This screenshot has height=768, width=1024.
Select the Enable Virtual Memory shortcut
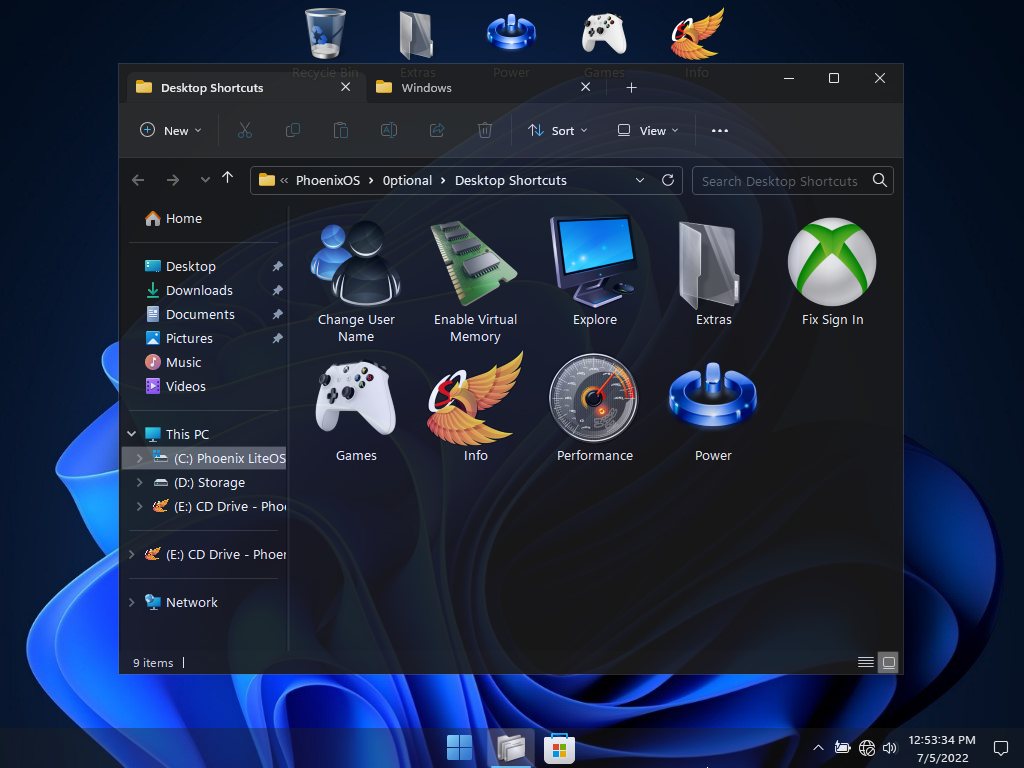point(475,281)
